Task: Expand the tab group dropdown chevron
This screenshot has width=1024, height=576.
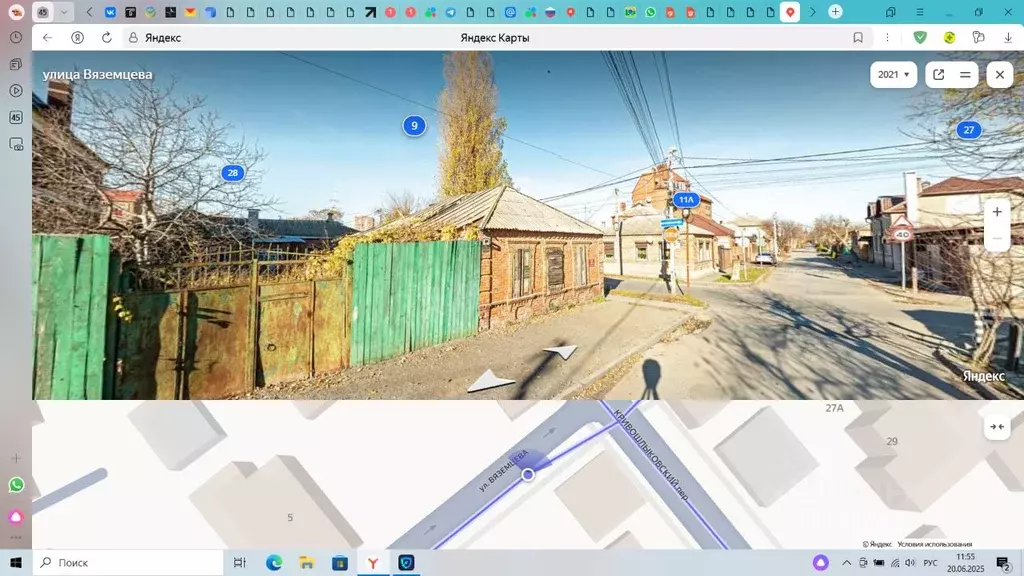Action: pyautogui.click(x=63, y=12)
